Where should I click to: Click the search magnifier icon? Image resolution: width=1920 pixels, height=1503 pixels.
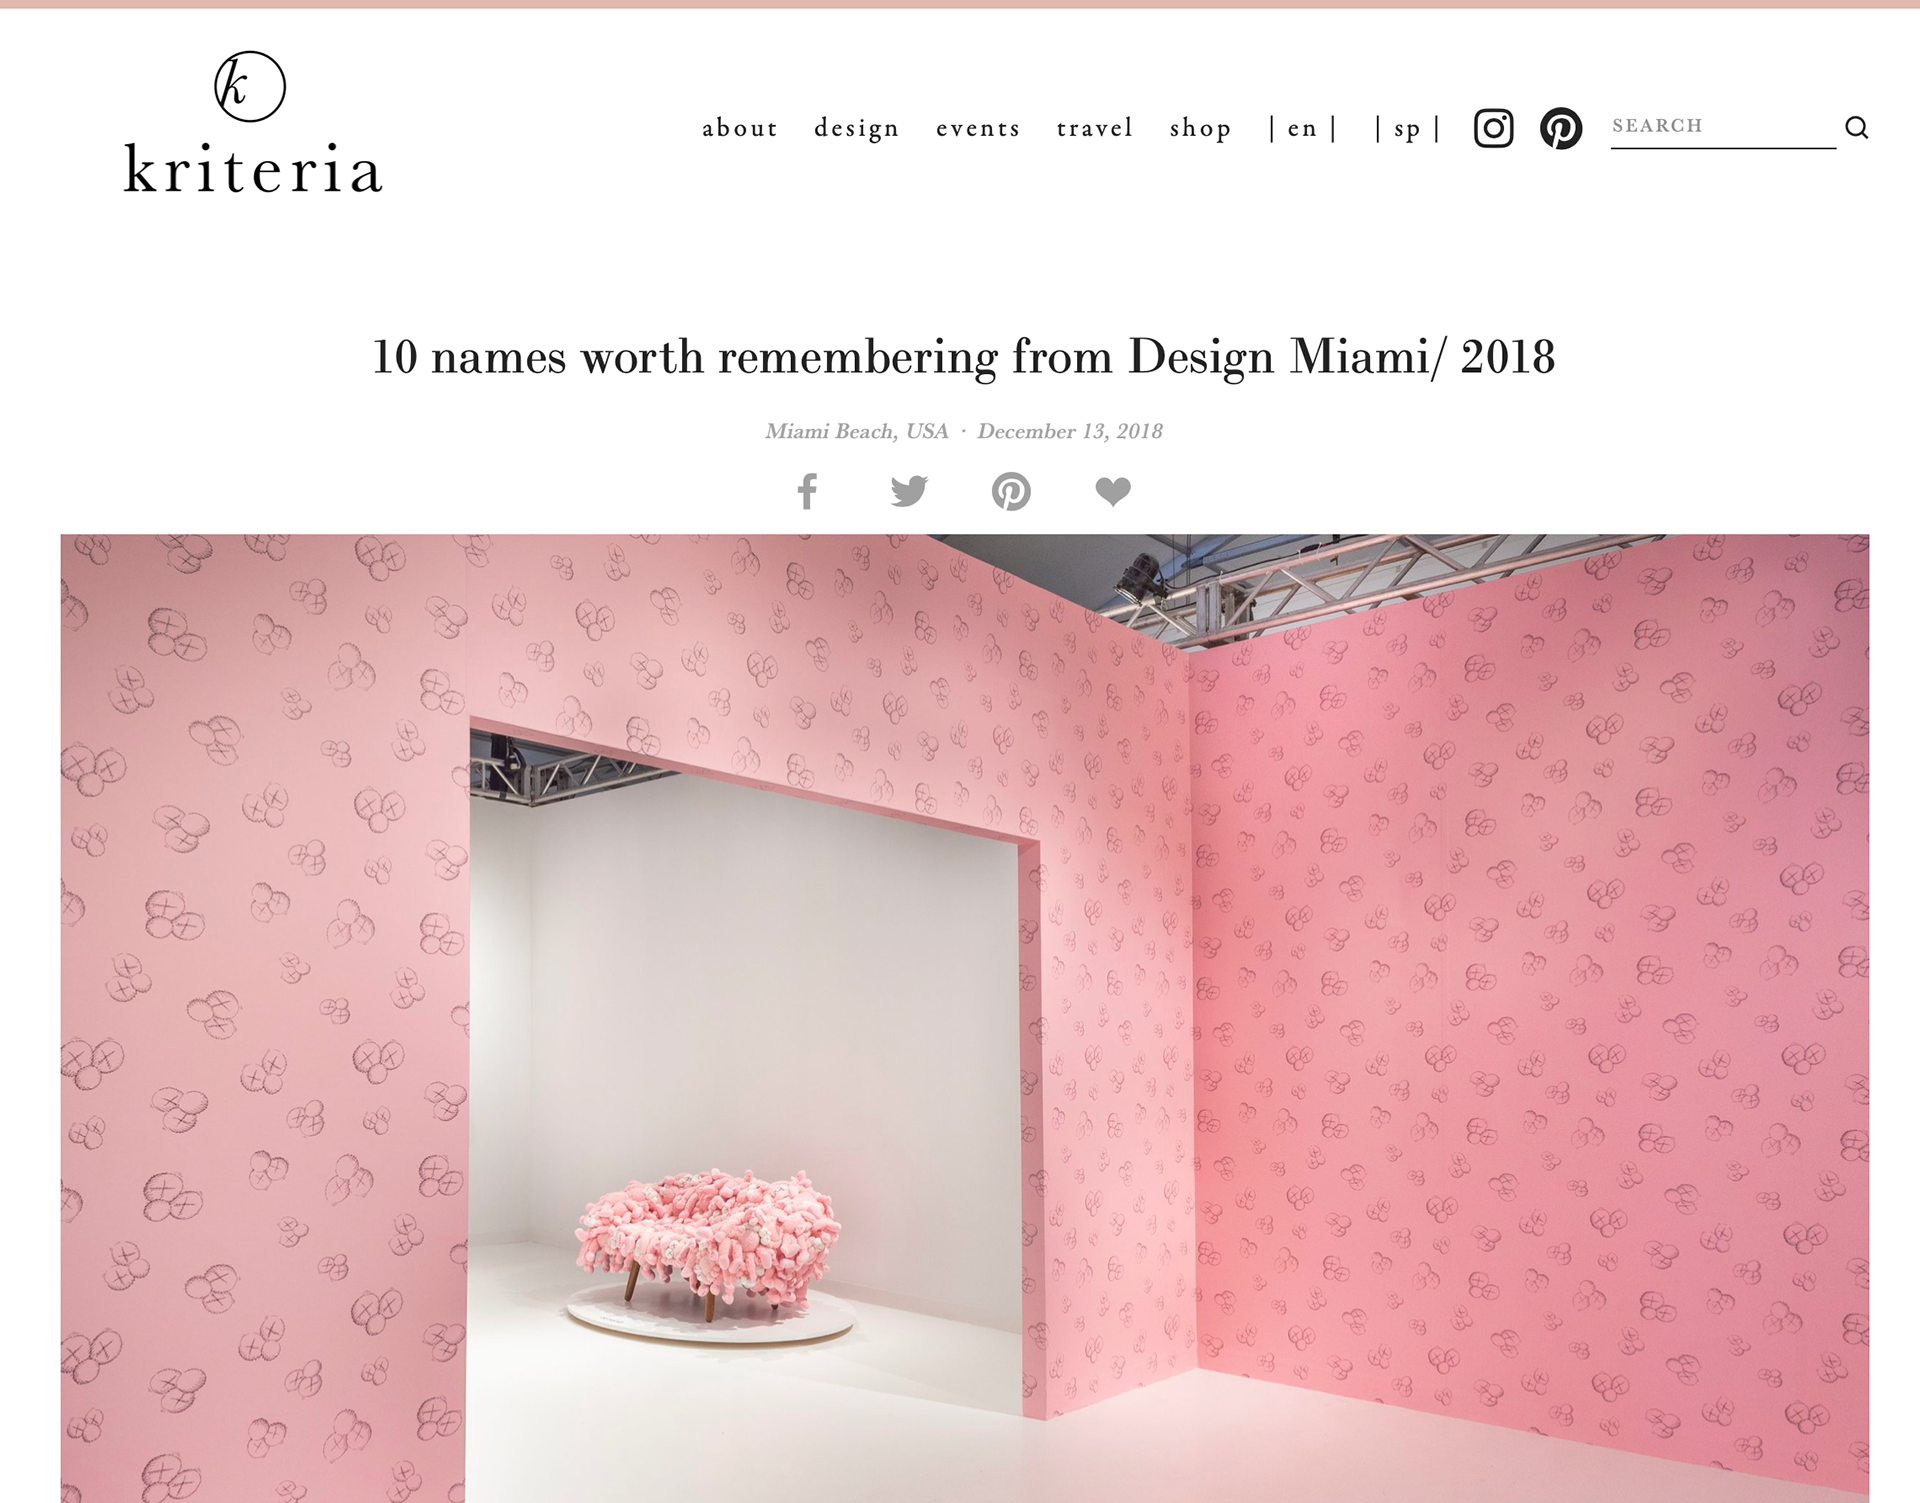pos(1856,127)
